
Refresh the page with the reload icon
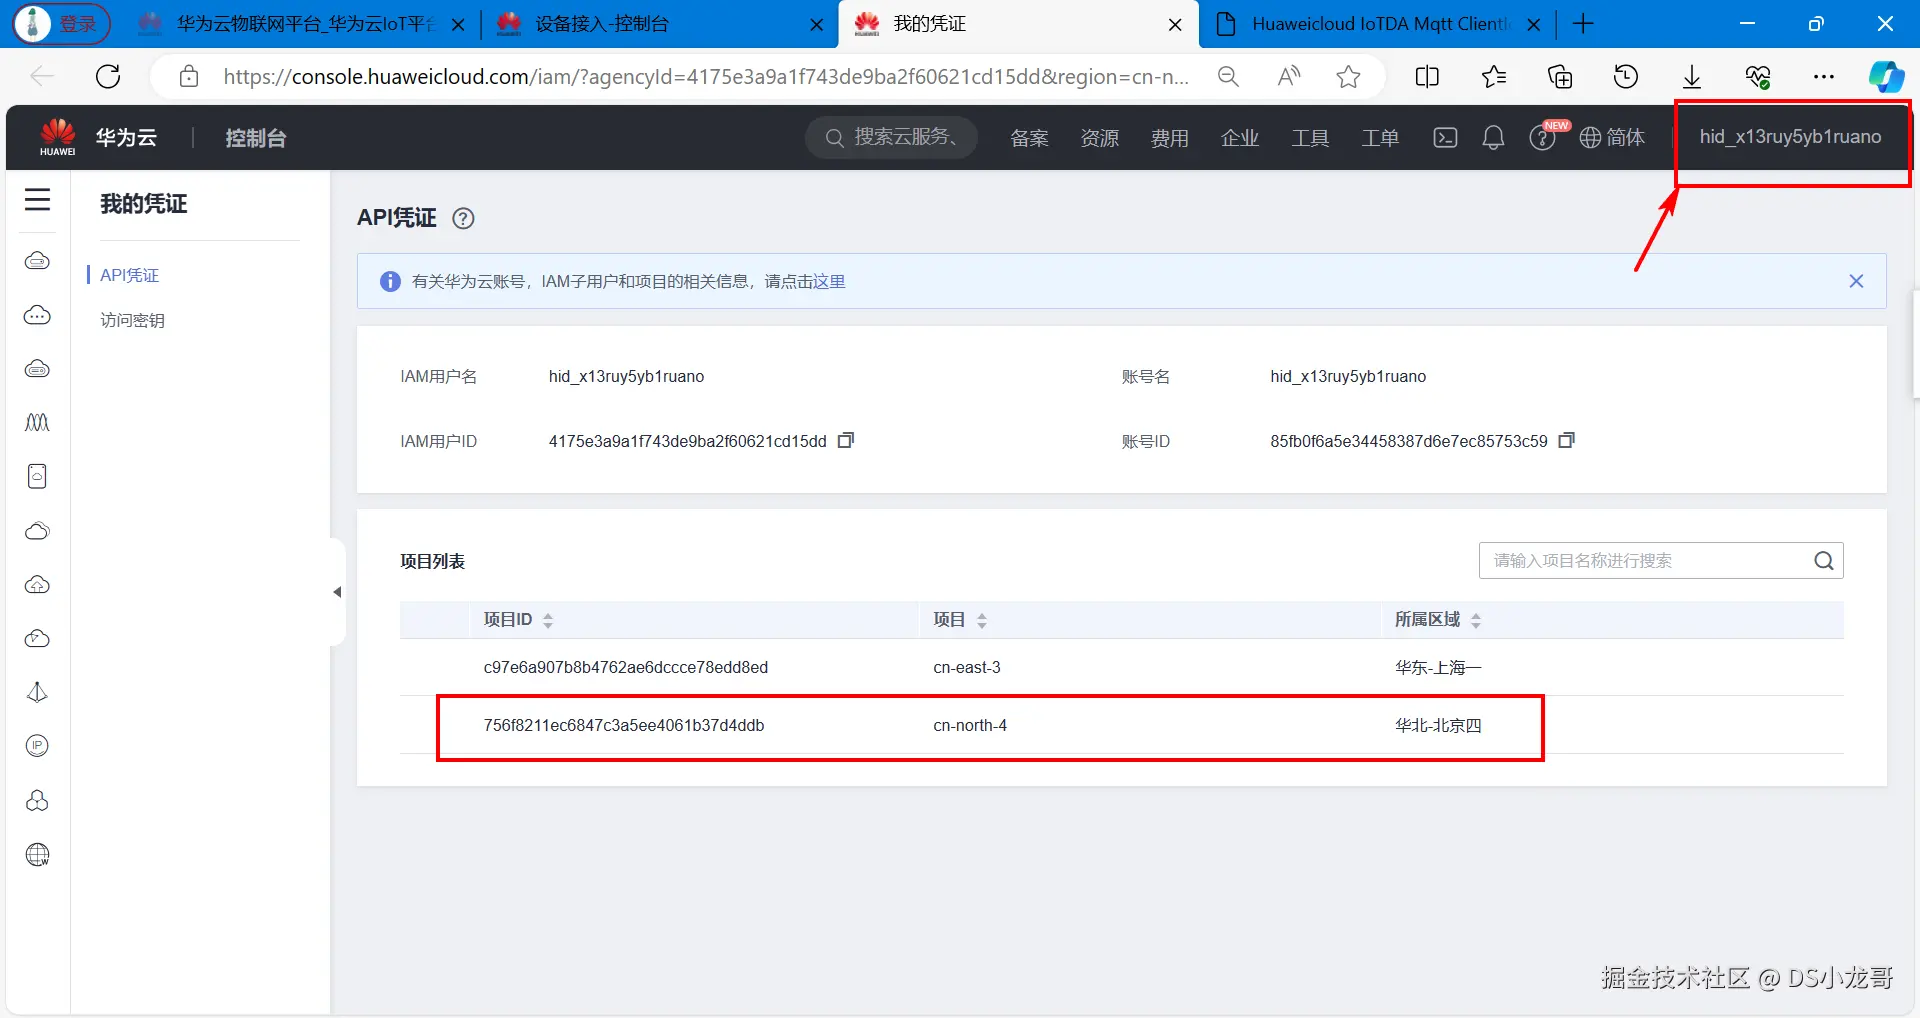pyautogui.click(x=108, y=76)
